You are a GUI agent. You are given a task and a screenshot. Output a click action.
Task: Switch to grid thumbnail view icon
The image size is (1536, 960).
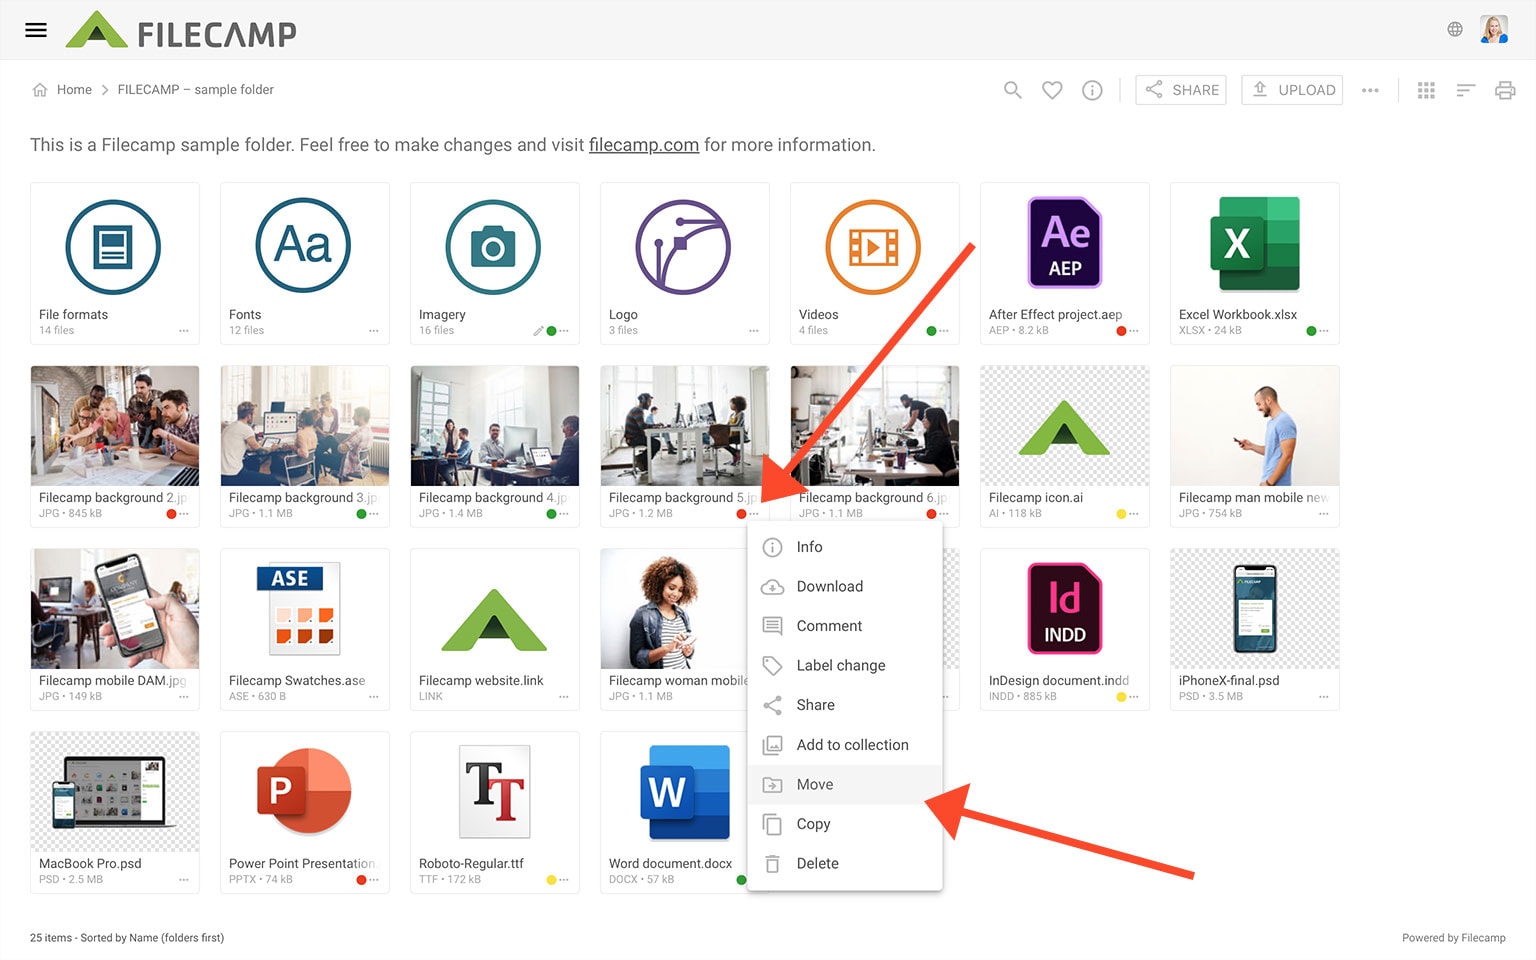click(x=1426, y=90)
